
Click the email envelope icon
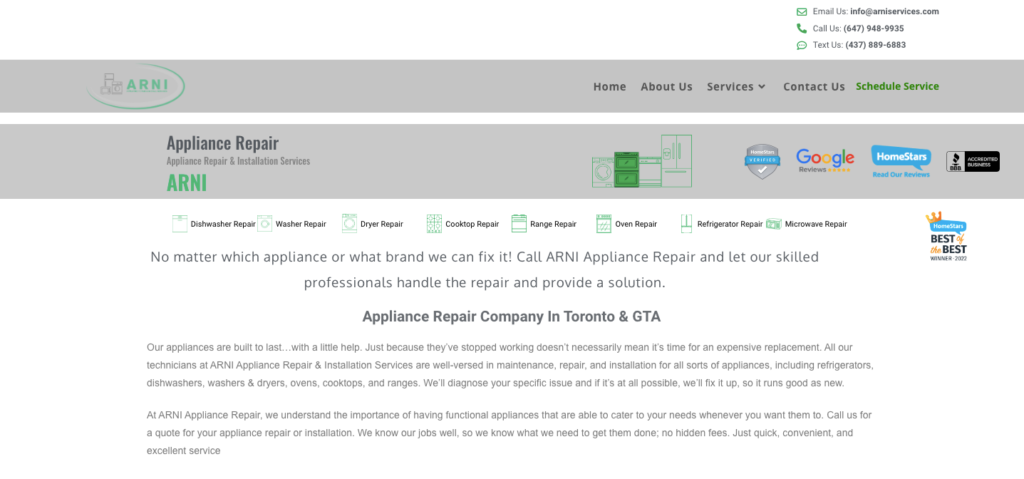coord(801,12)
